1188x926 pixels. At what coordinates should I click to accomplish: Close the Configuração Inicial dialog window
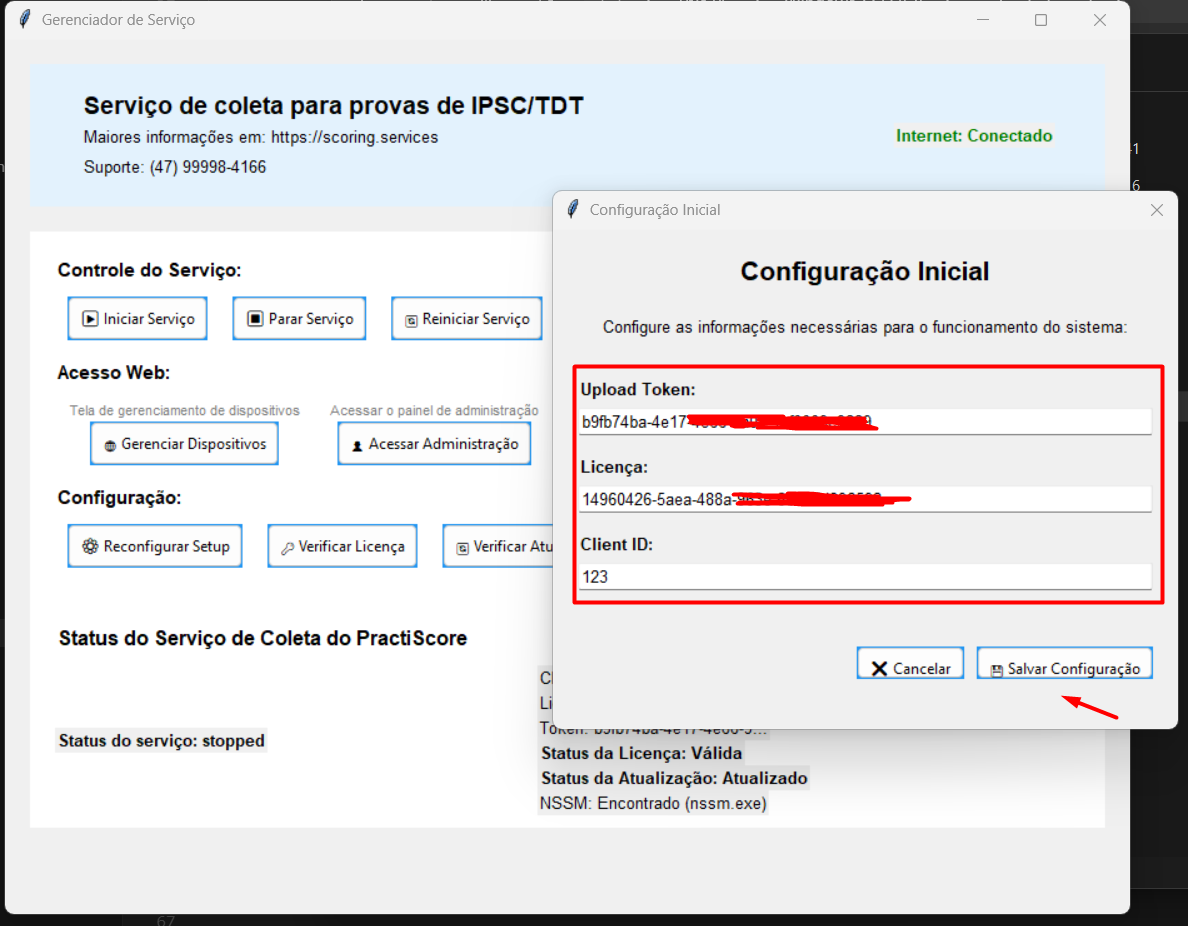[1156, 210]
